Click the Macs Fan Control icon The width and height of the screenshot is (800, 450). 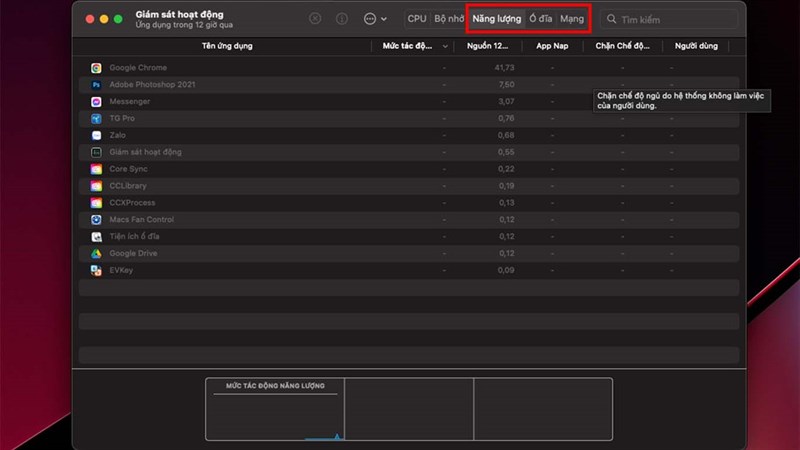96,219
